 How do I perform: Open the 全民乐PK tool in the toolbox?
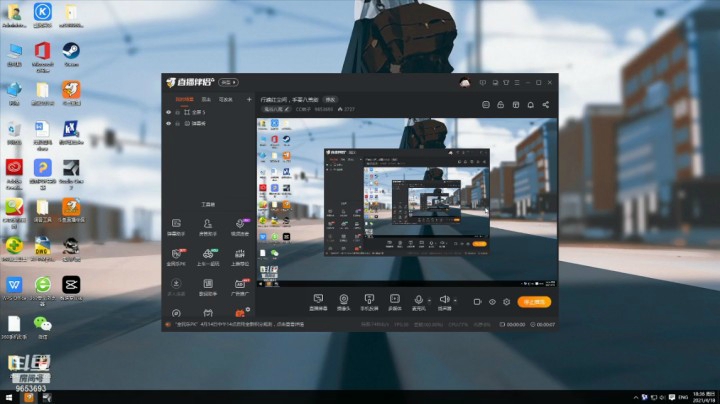[x=176, y=257]
